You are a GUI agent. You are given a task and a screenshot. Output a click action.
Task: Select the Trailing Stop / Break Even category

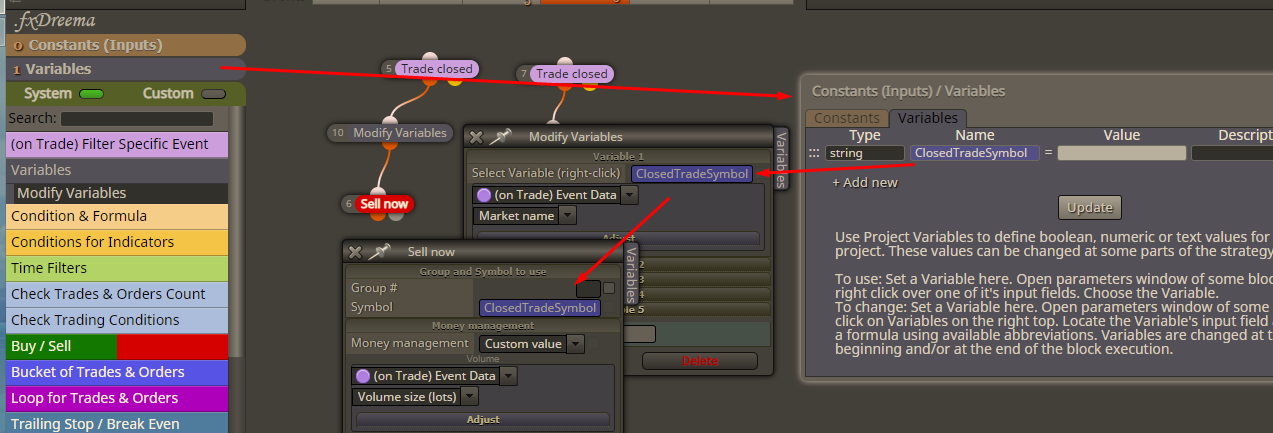[x=117, y=423]
